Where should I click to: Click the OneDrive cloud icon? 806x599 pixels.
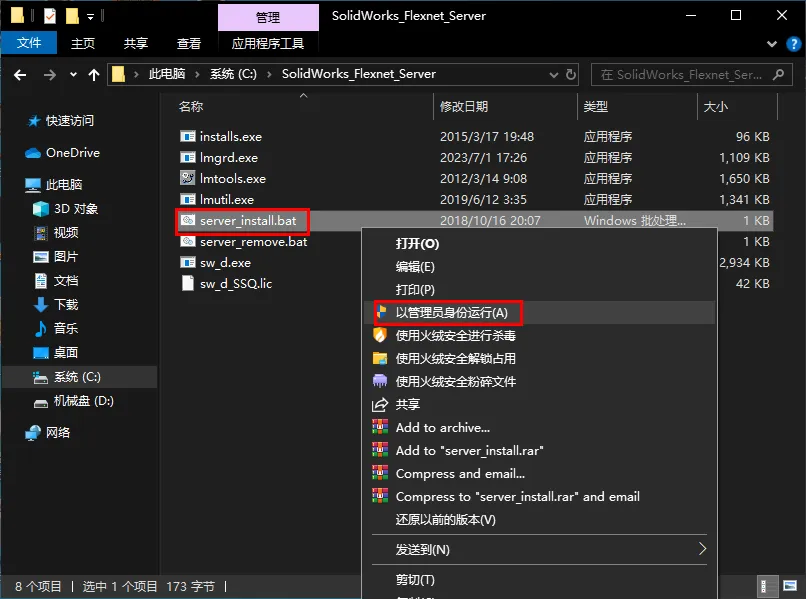tap(33, 153)
